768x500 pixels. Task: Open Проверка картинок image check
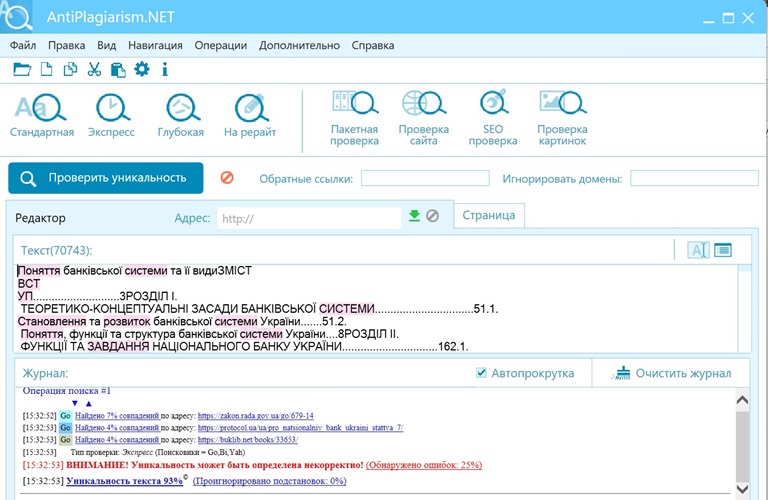[562, 118]
